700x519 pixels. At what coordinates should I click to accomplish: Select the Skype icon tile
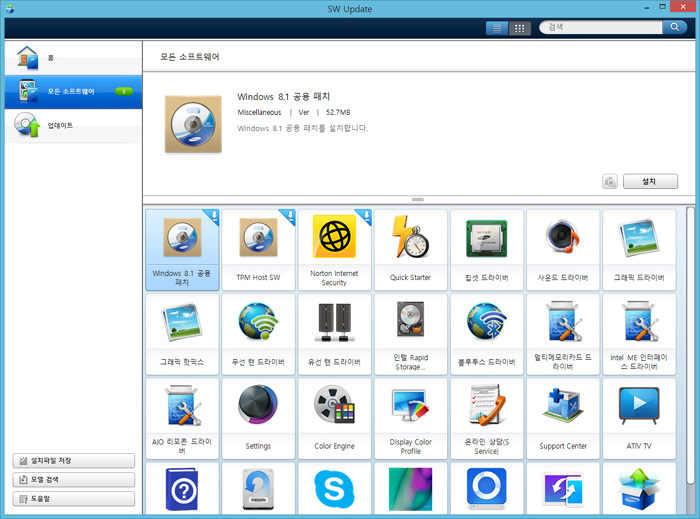[x=334, y=489]
